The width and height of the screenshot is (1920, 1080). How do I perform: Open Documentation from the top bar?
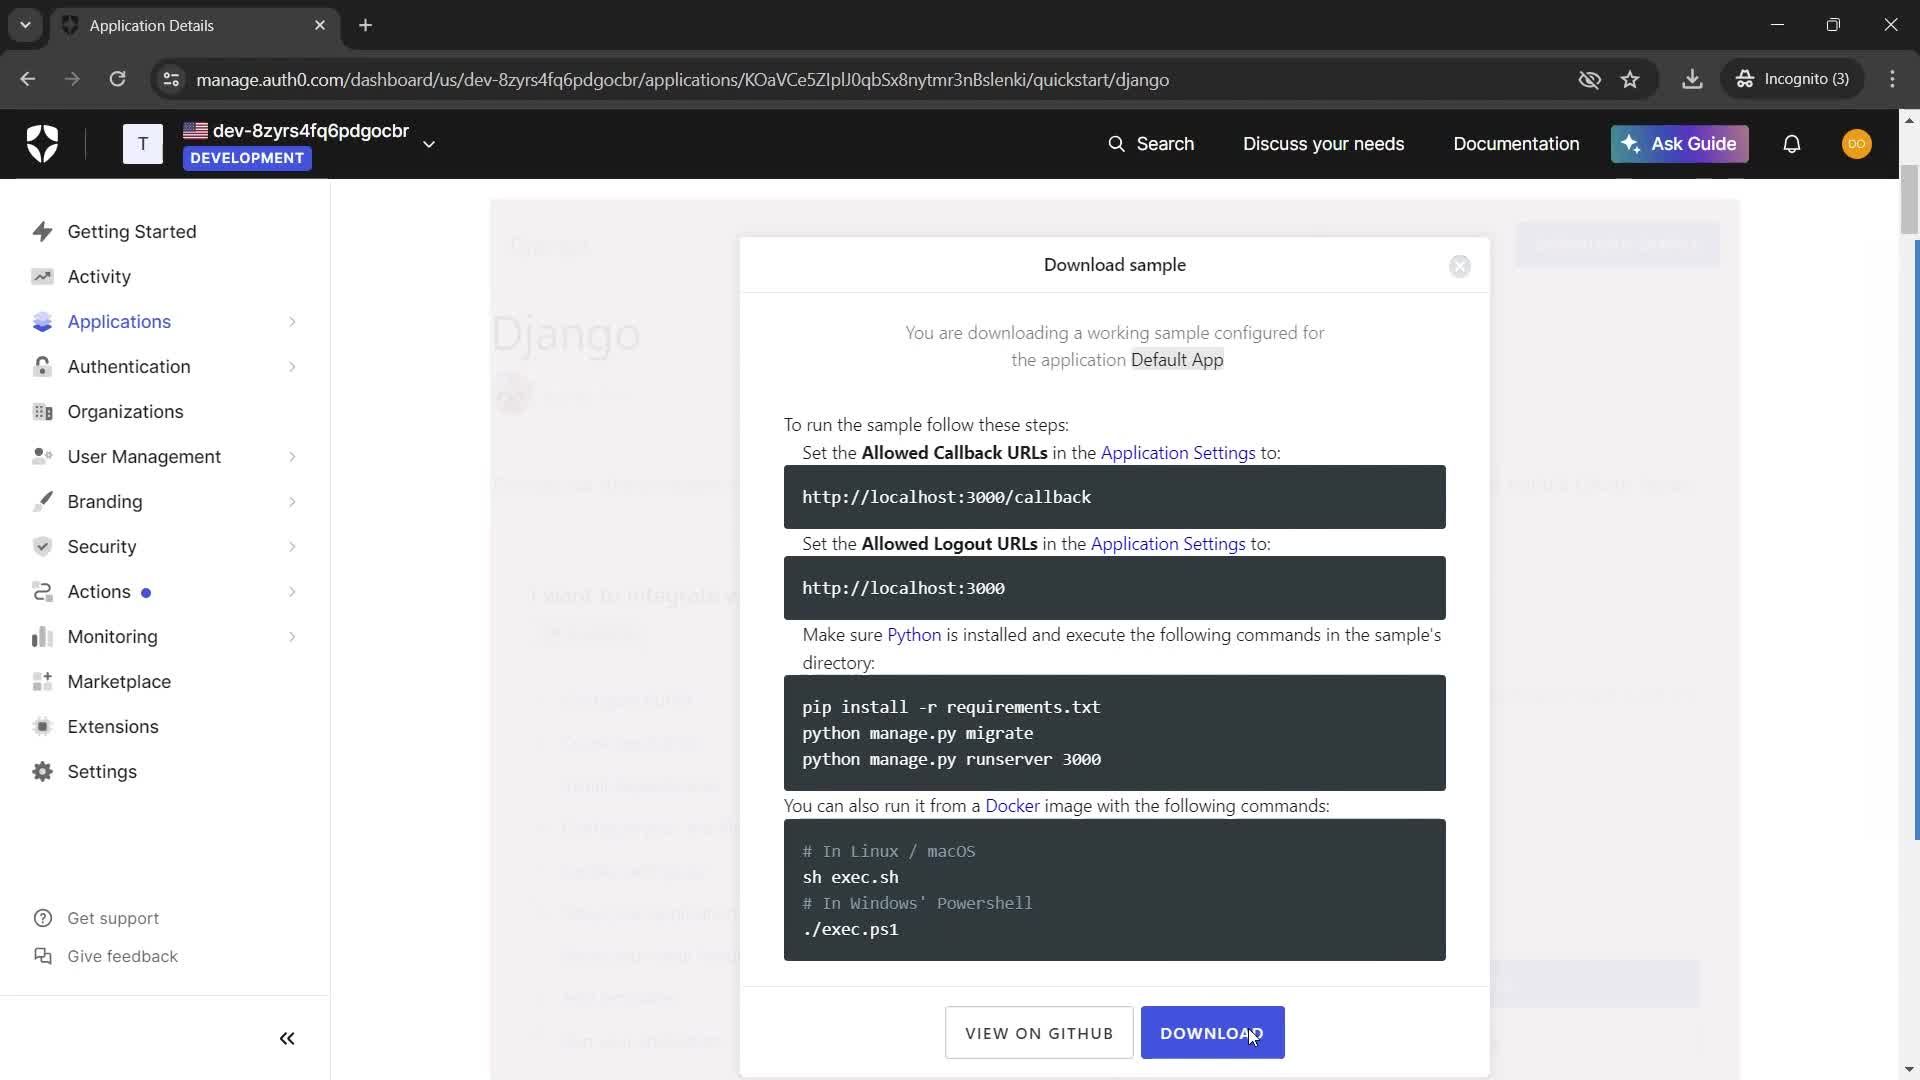[1516, 144]
